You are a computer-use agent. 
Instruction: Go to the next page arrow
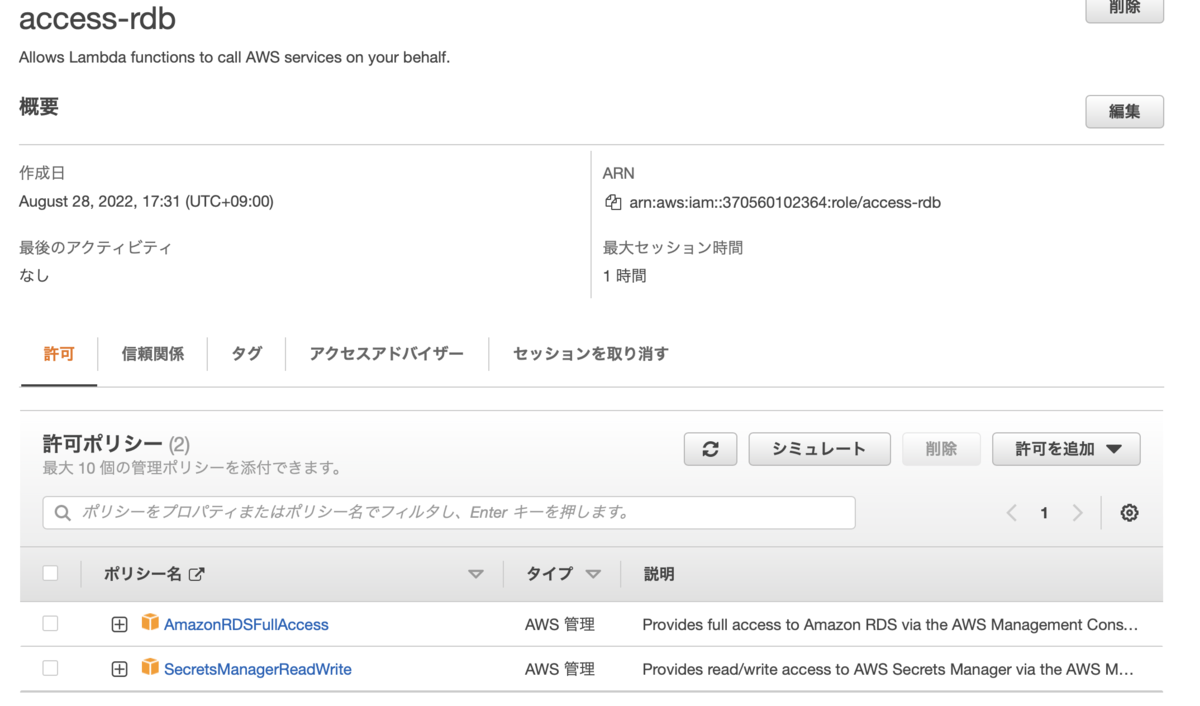(1077, 513)
